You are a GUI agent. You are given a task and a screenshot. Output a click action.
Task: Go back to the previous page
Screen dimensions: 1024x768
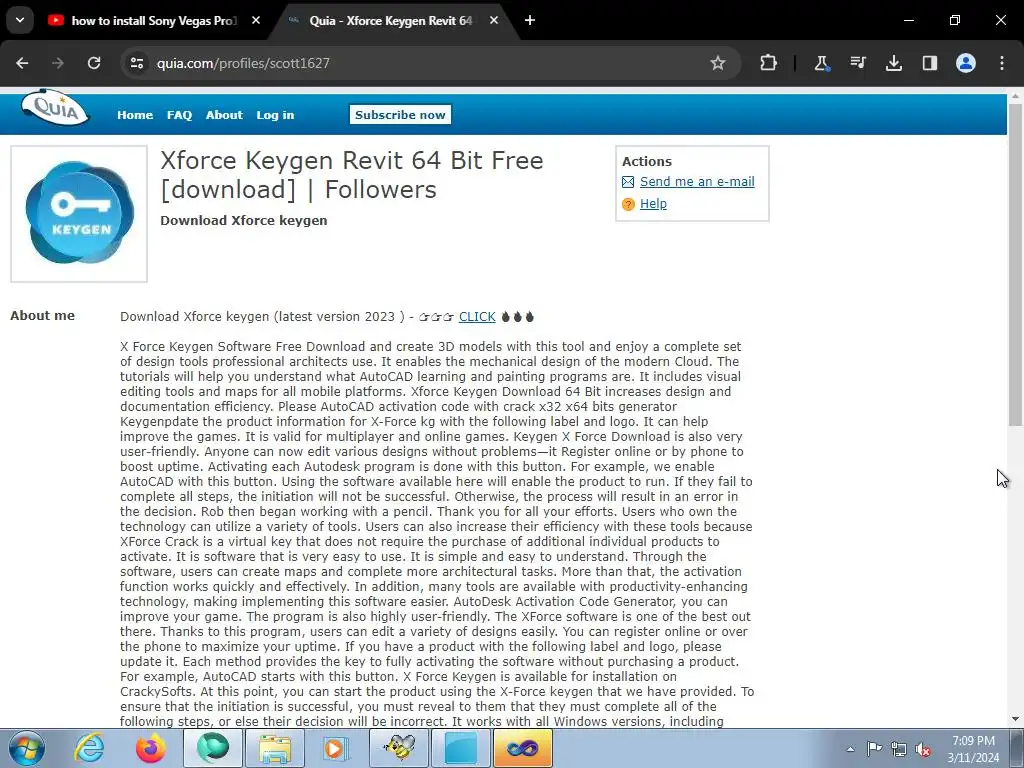point(22,63)
